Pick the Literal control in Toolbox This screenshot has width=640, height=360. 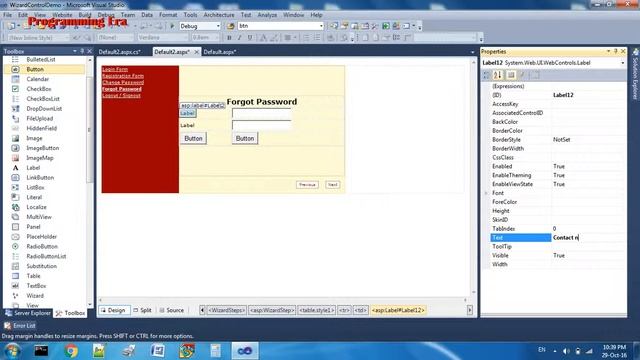[x=44, y=197]
